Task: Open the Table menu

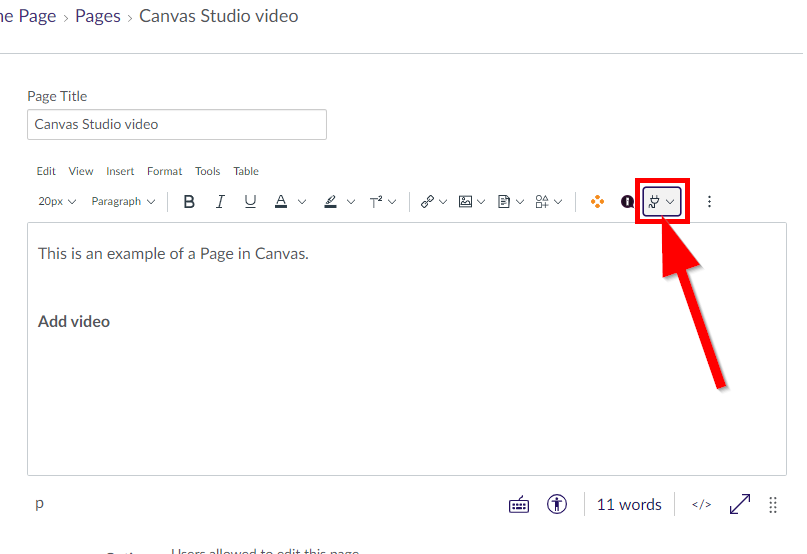Action: tap(245, 171)
